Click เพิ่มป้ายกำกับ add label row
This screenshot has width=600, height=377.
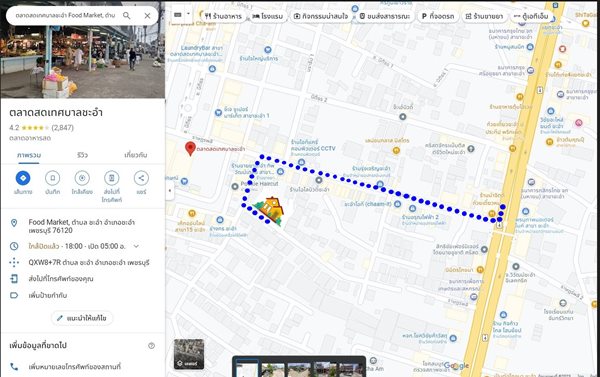coord(83,295)
